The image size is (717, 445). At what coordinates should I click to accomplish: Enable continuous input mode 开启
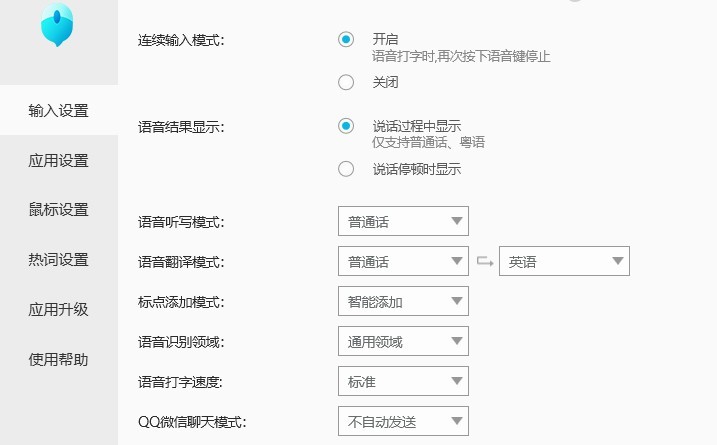tap(346, 39)
